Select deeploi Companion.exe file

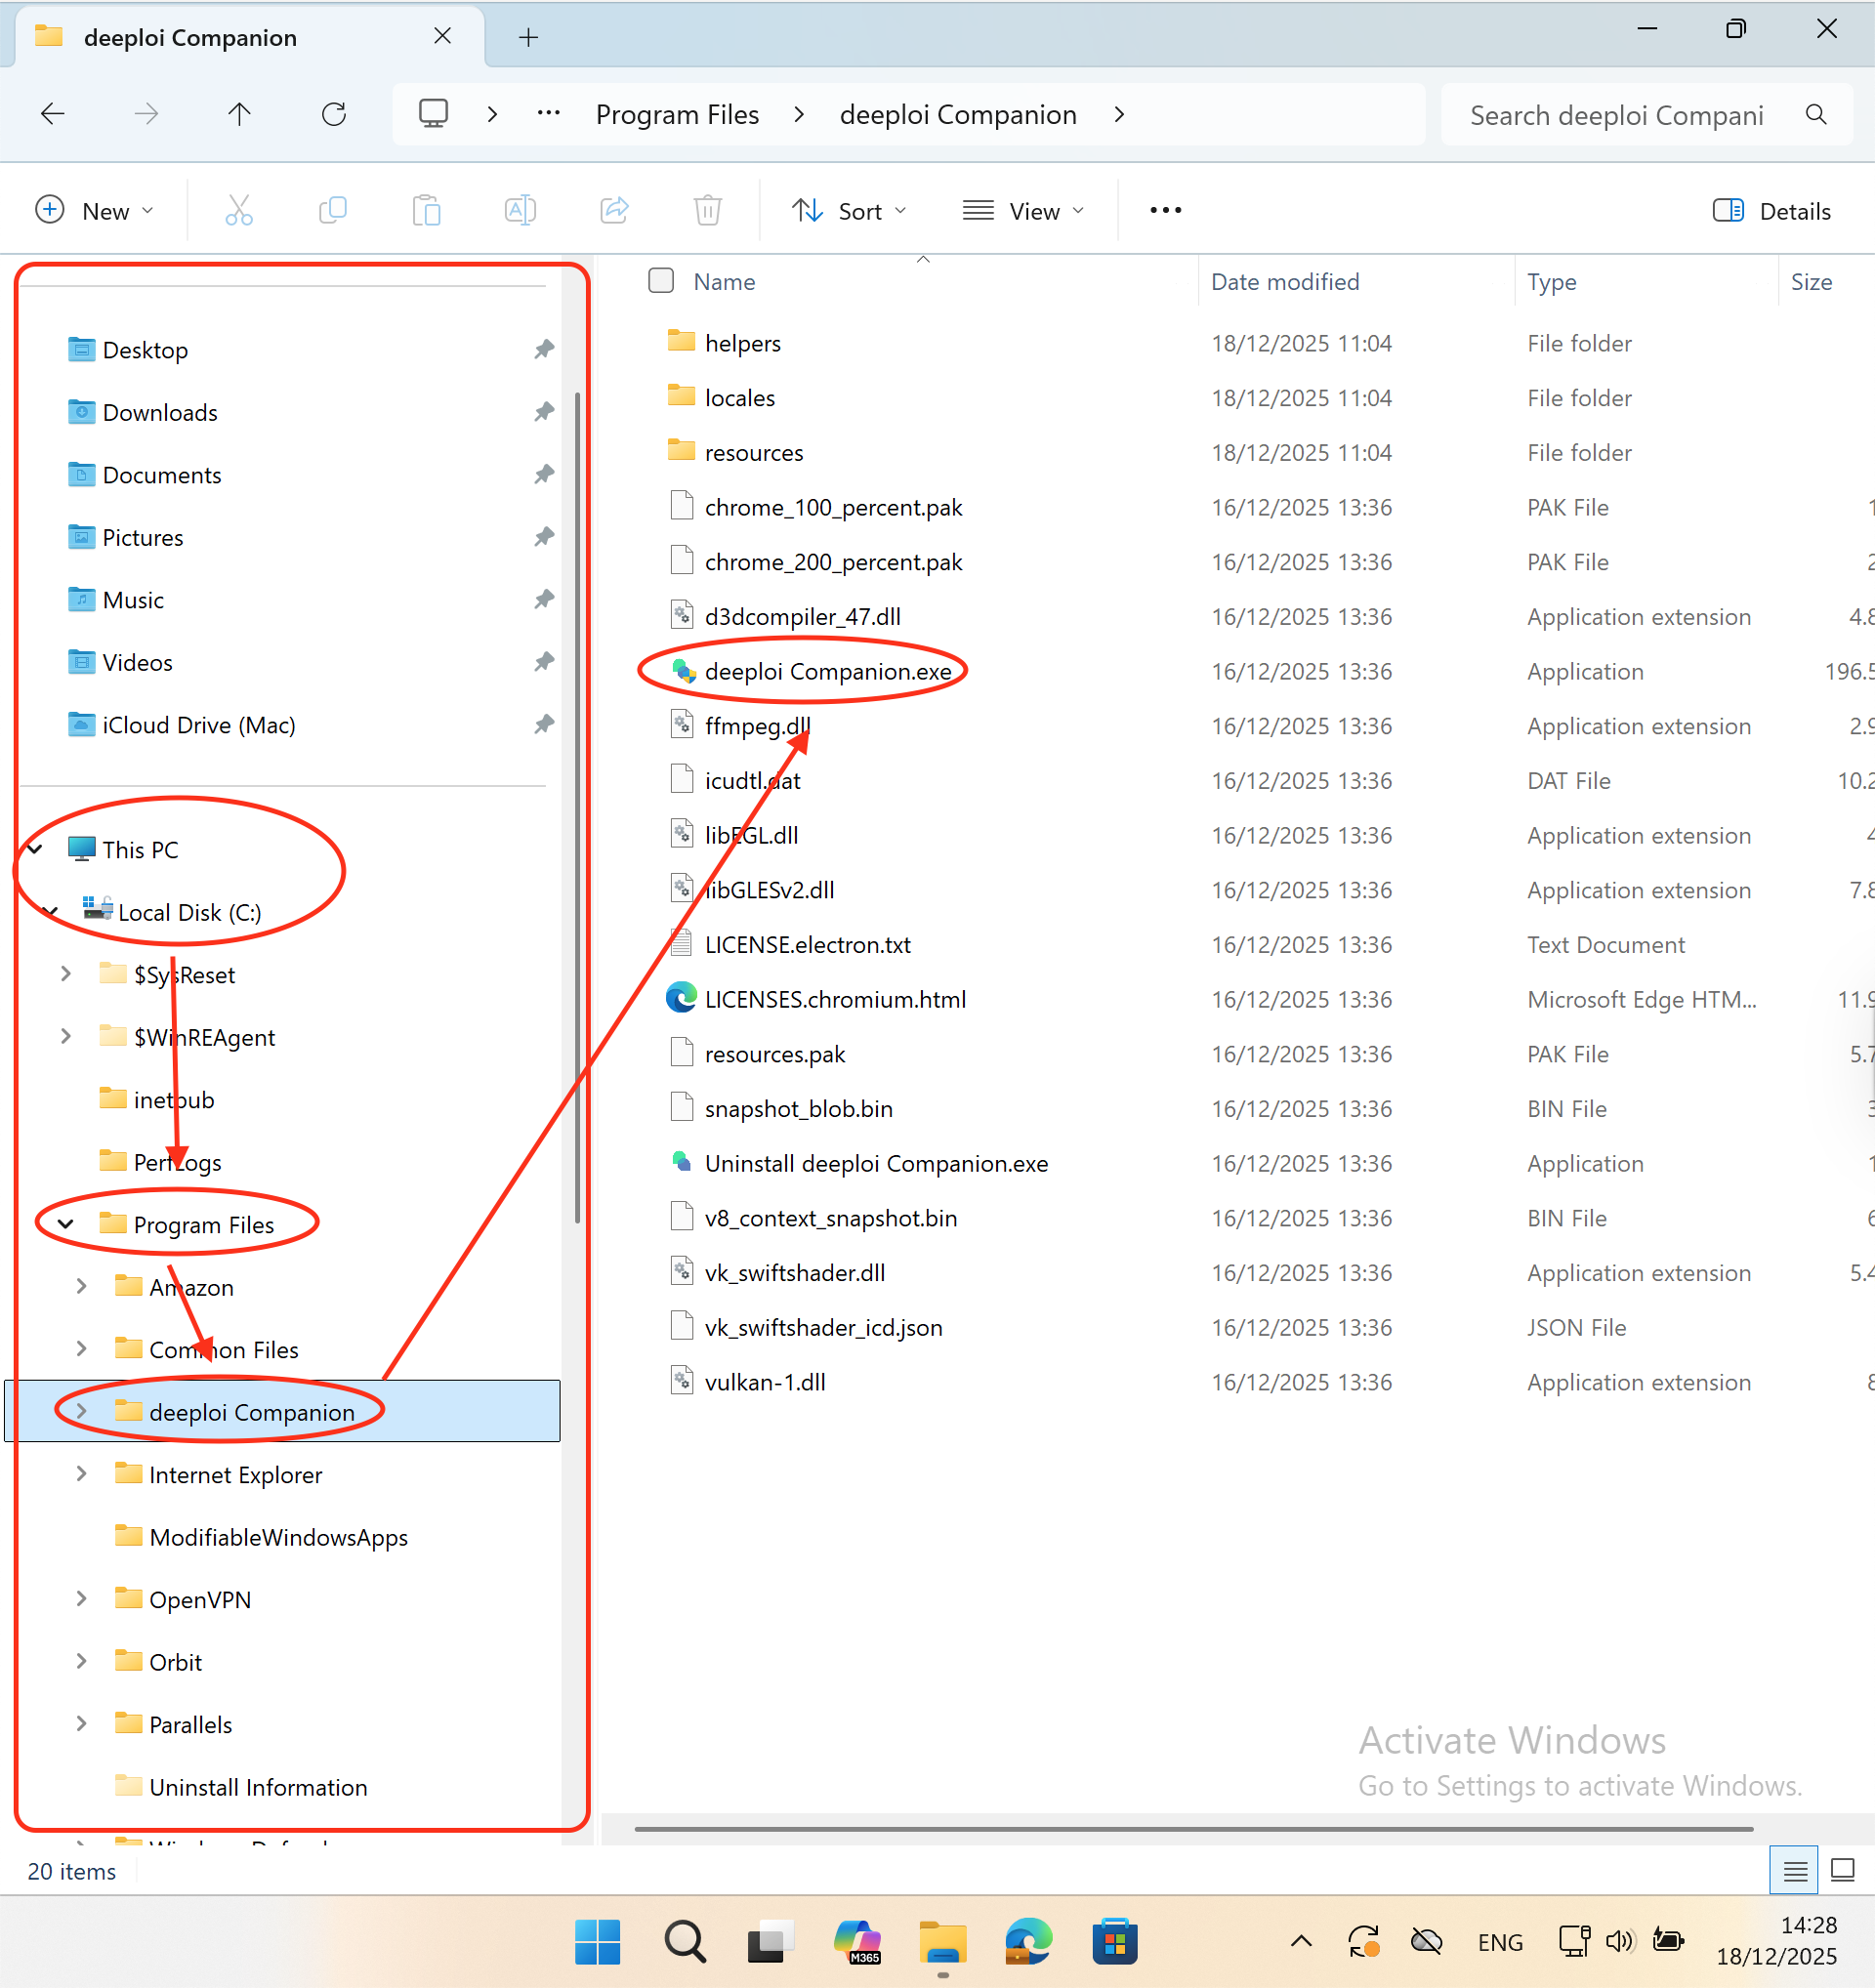(x=827, y=671)
